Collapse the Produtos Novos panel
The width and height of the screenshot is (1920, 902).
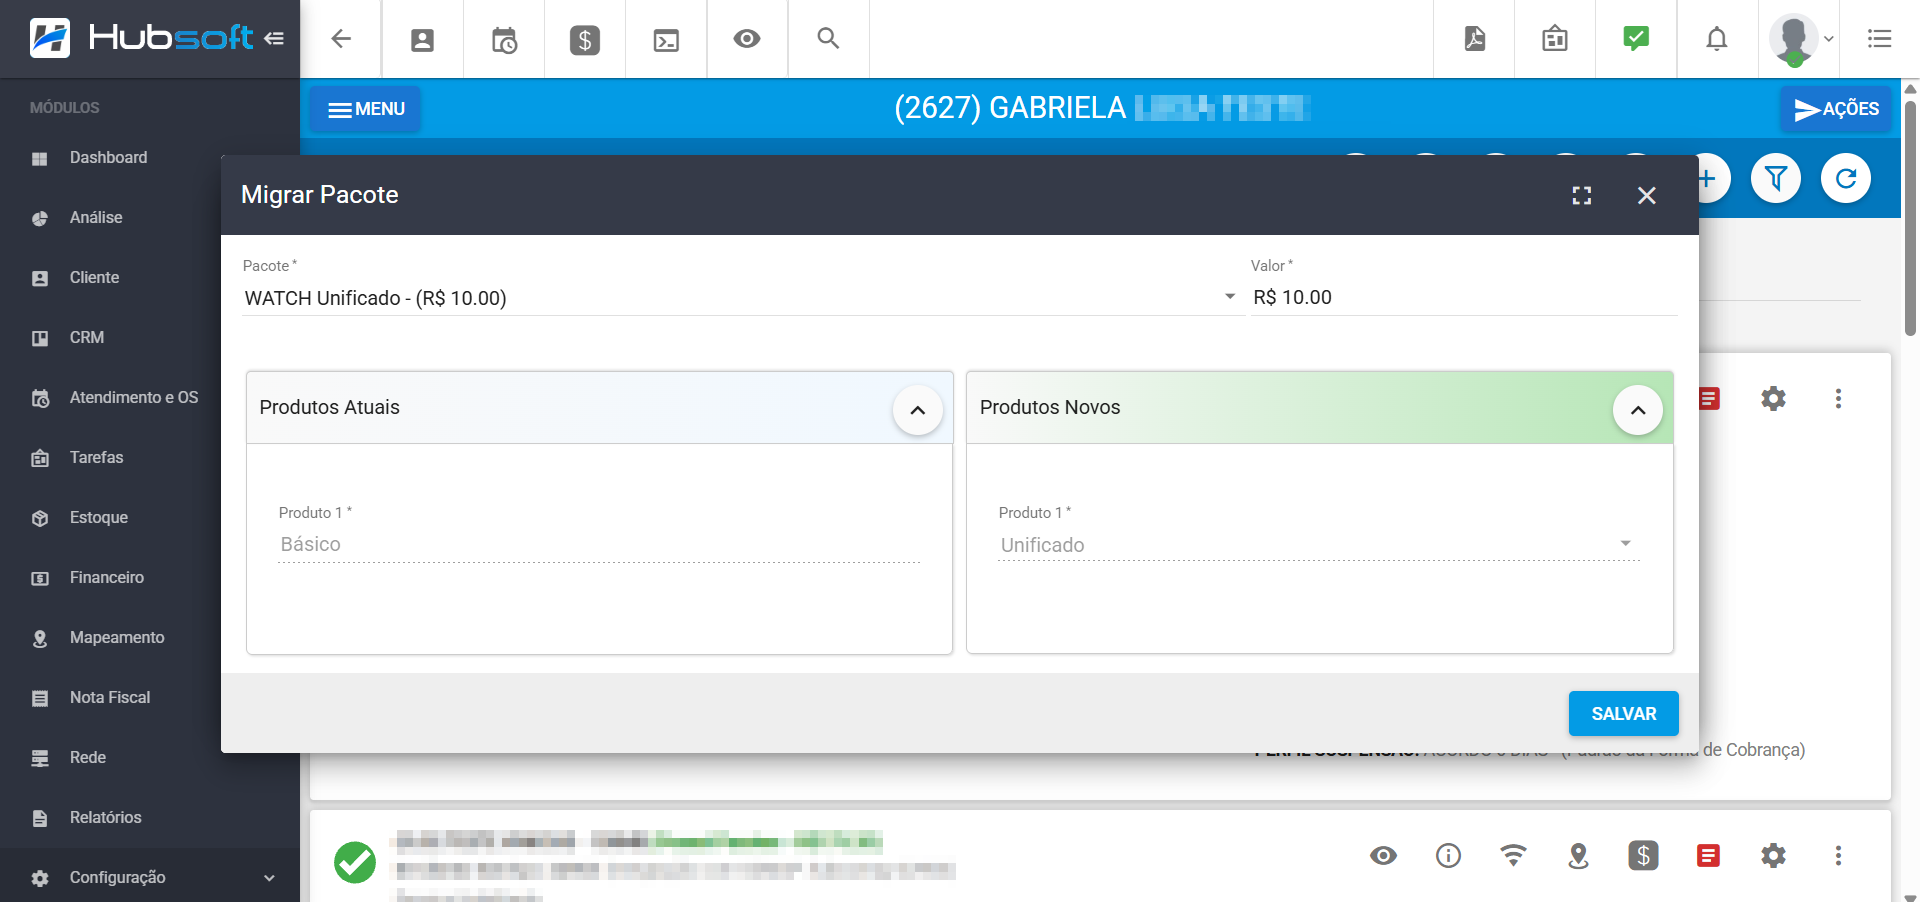tap(1637, 410)
